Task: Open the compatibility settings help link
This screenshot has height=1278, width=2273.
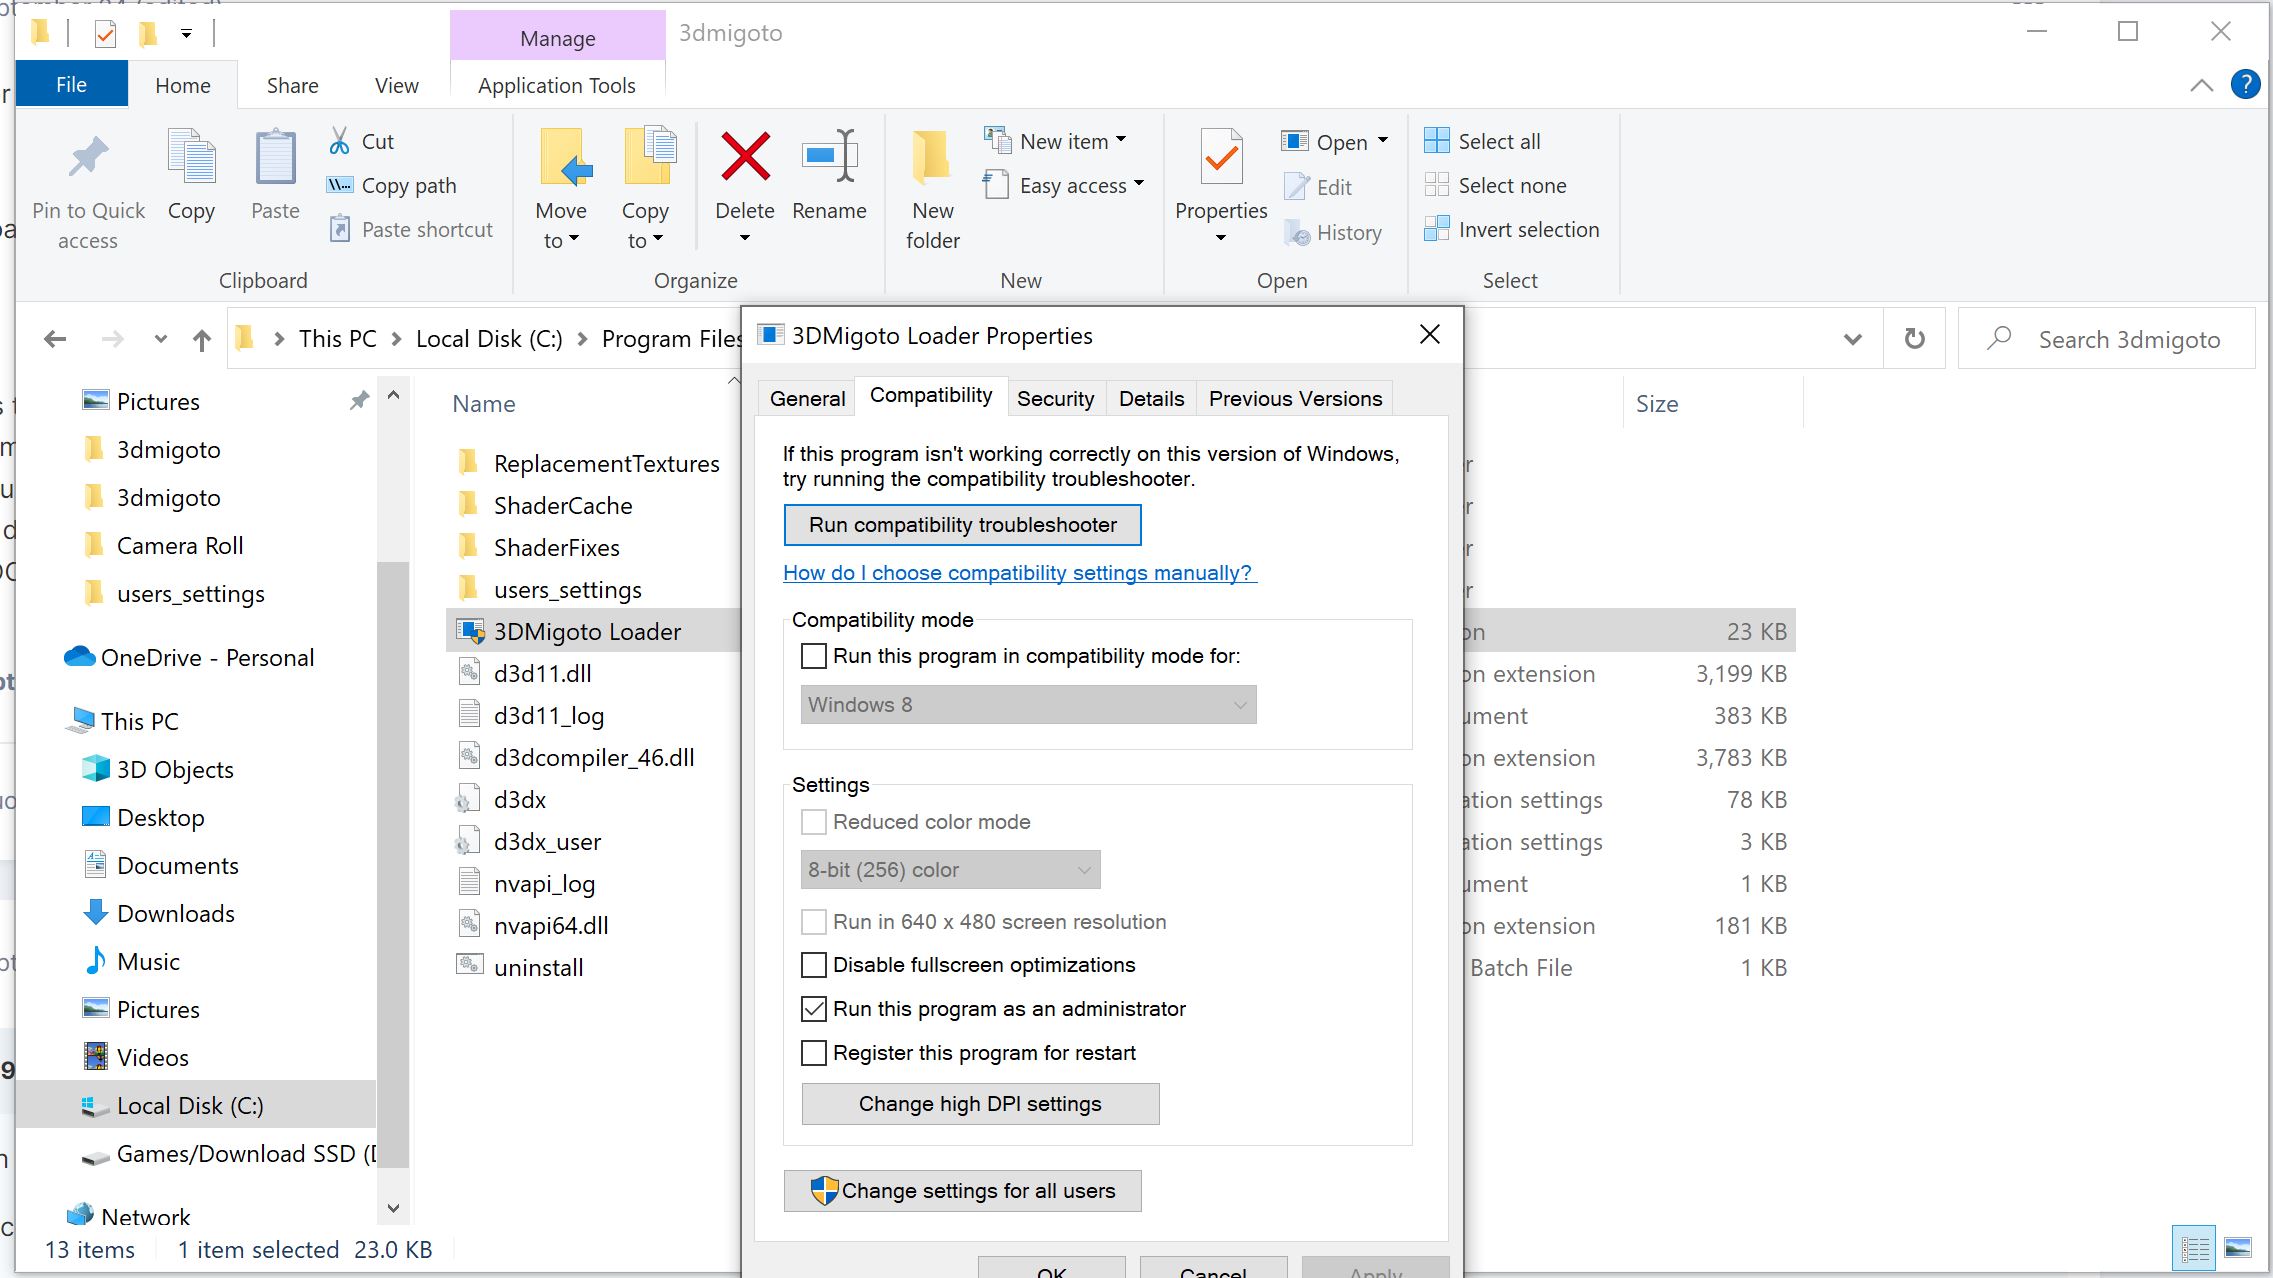Action: tap(1019, 573)
